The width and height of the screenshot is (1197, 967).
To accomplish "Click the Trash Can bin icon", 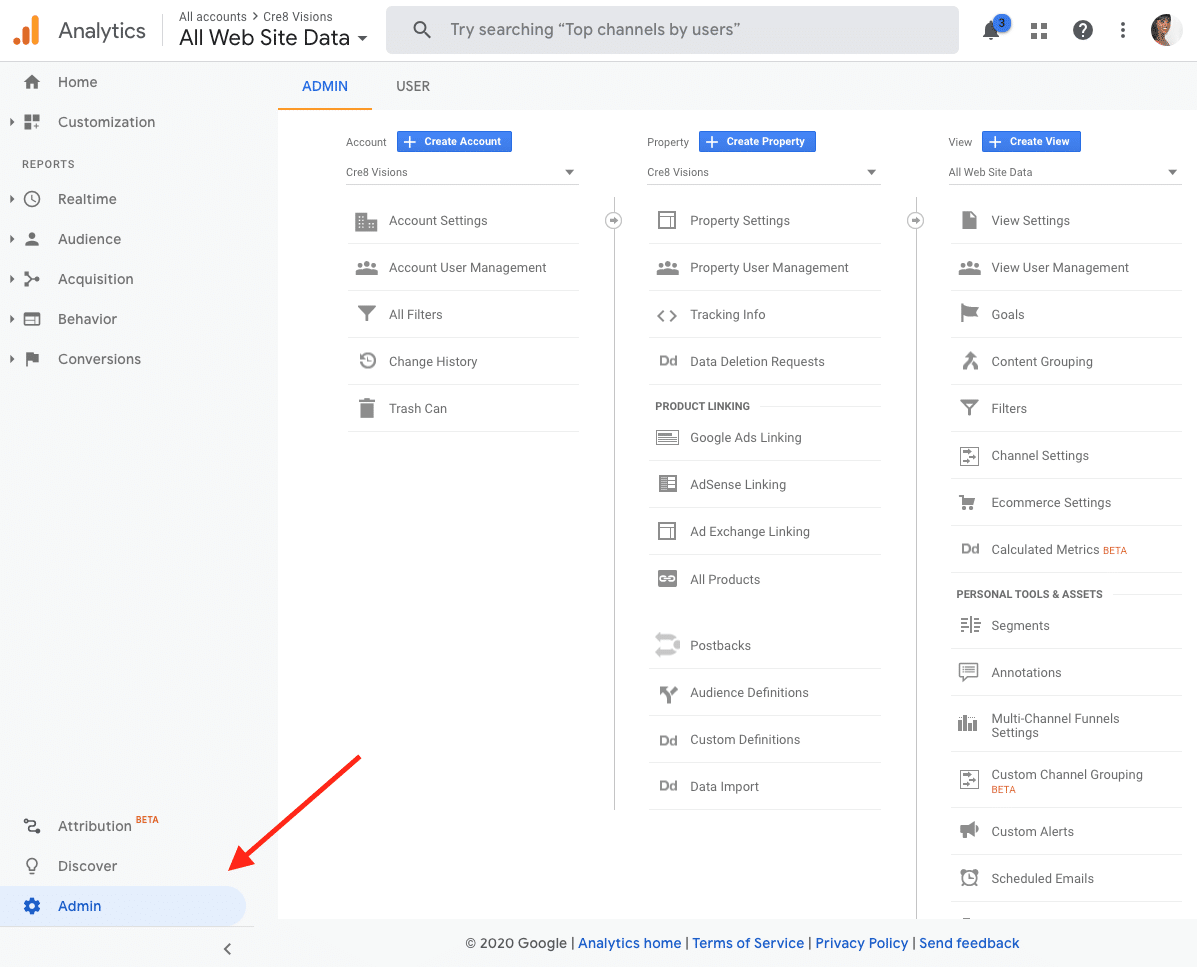I will pyautogui.click(x=367, y=408).
